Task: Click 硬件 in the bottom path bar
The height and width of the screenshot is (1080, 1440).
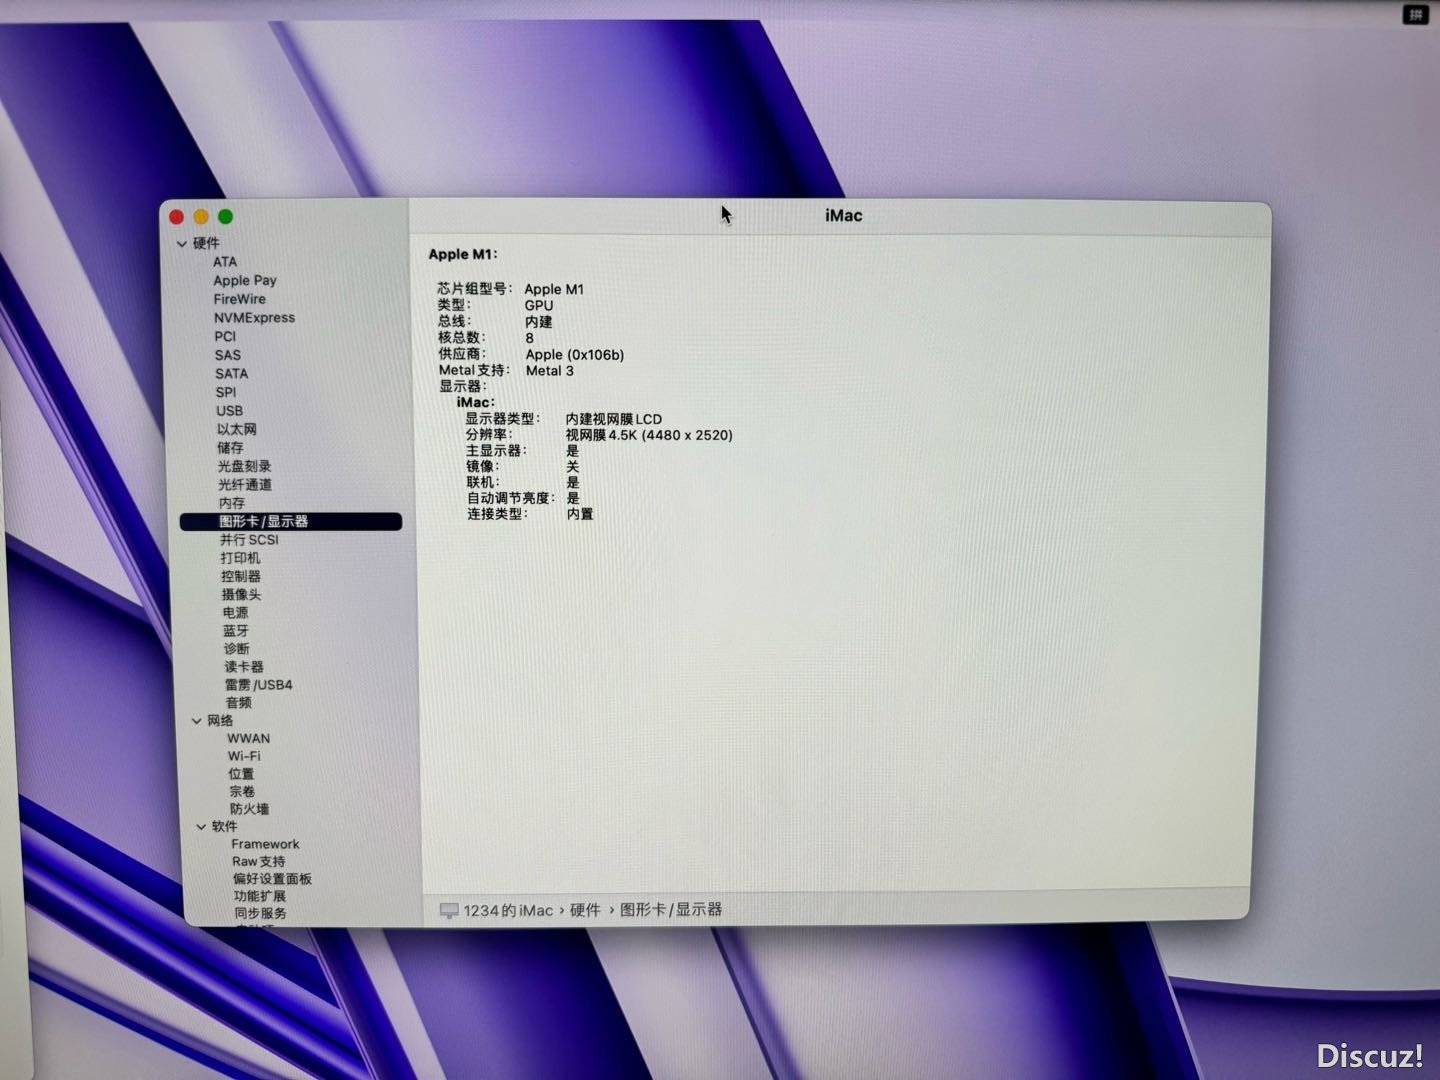Action: (585, 910)
